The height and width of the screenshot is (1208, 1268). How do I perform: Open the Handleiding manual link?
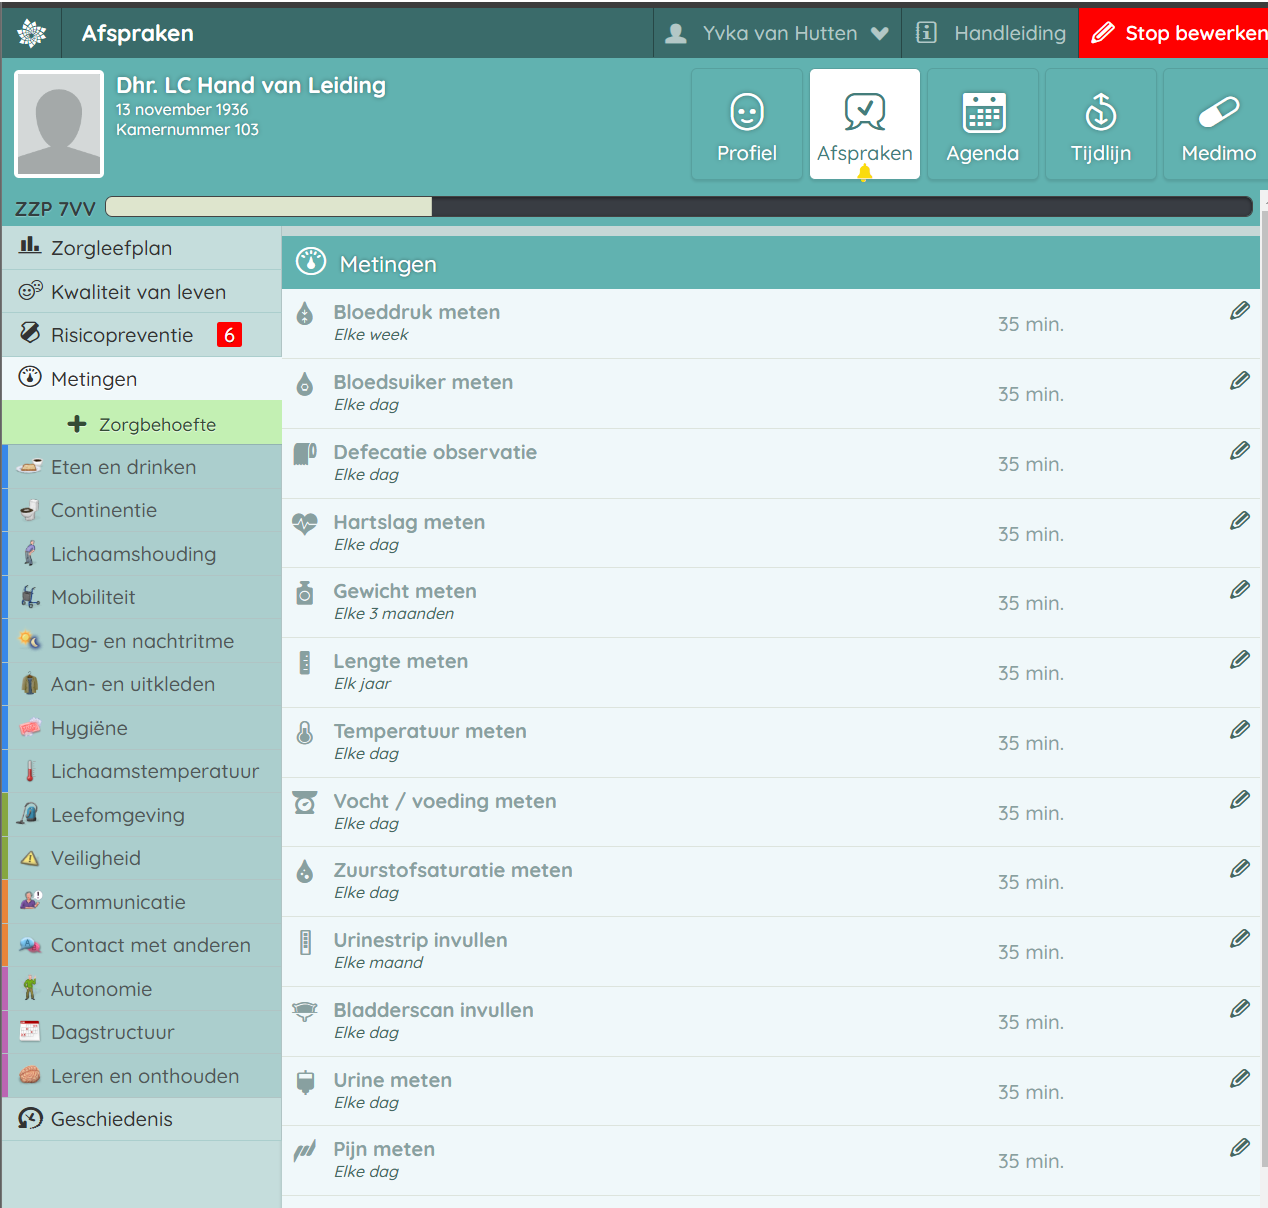991,33
